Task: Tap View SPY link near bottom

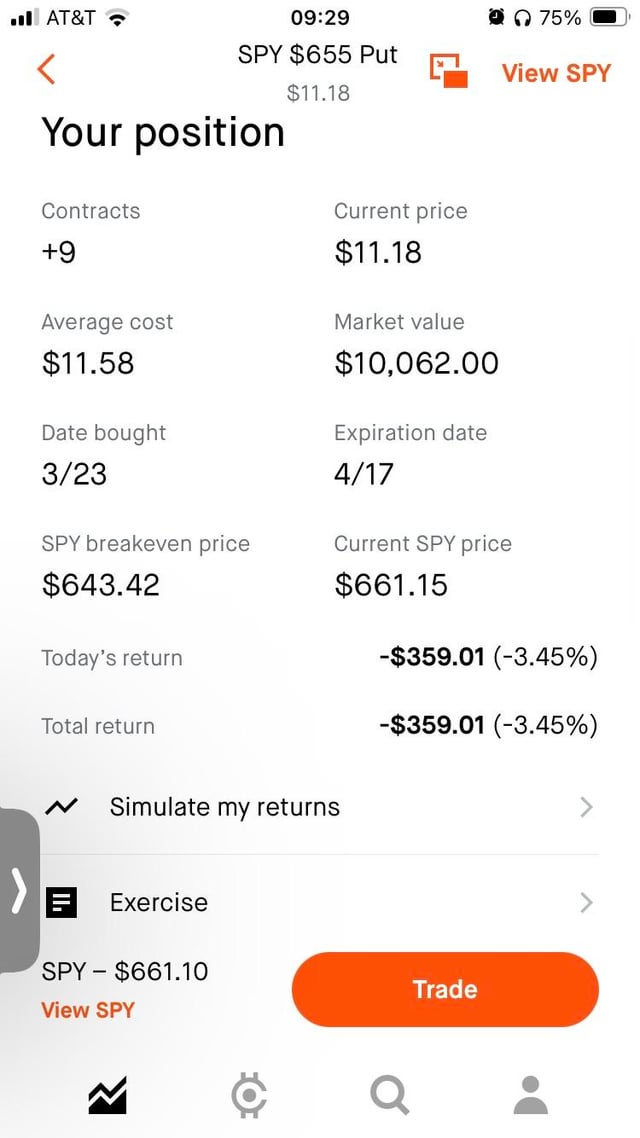Action: 88,1010
